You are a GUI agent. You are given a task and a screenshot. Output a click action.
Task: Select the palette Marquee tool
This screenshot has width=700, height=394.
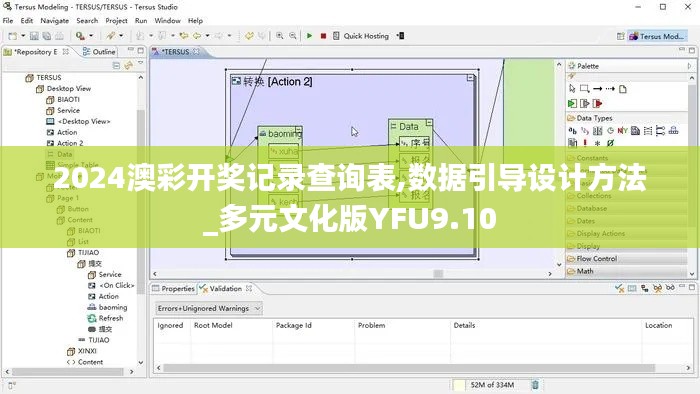584,89
